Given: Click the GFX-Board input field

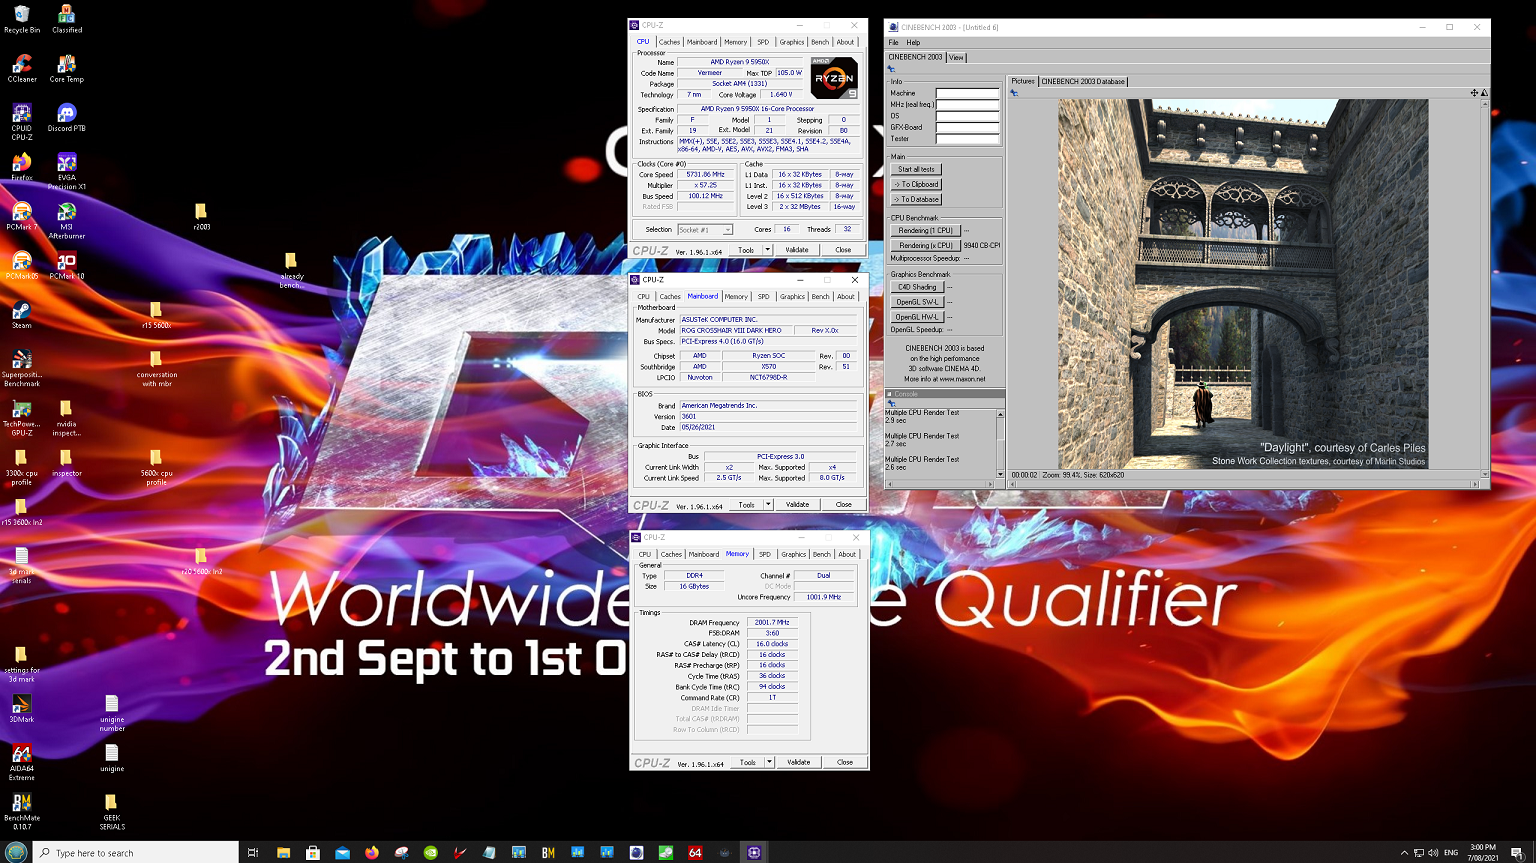Looking at the screenshot, I should [x=967, y=127].
